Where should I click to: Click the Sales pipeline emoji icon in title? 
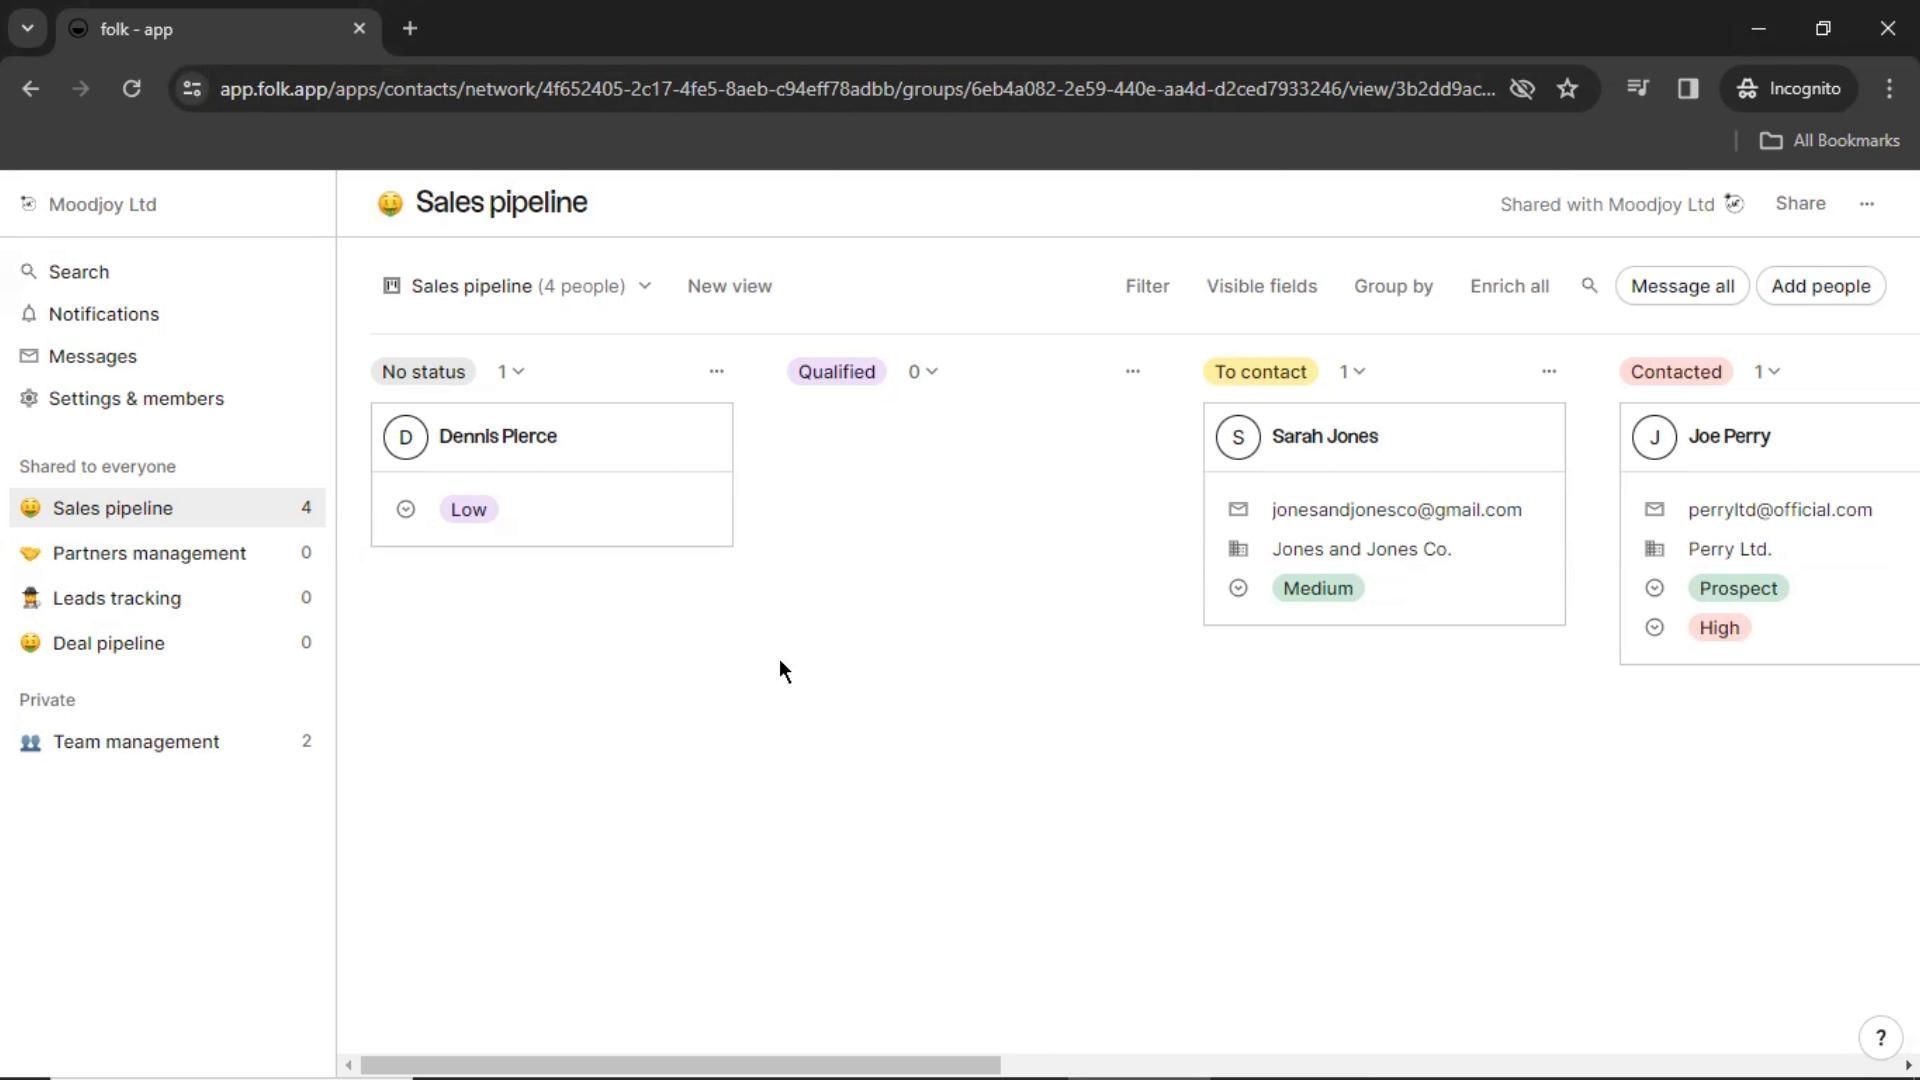(390, 203)
